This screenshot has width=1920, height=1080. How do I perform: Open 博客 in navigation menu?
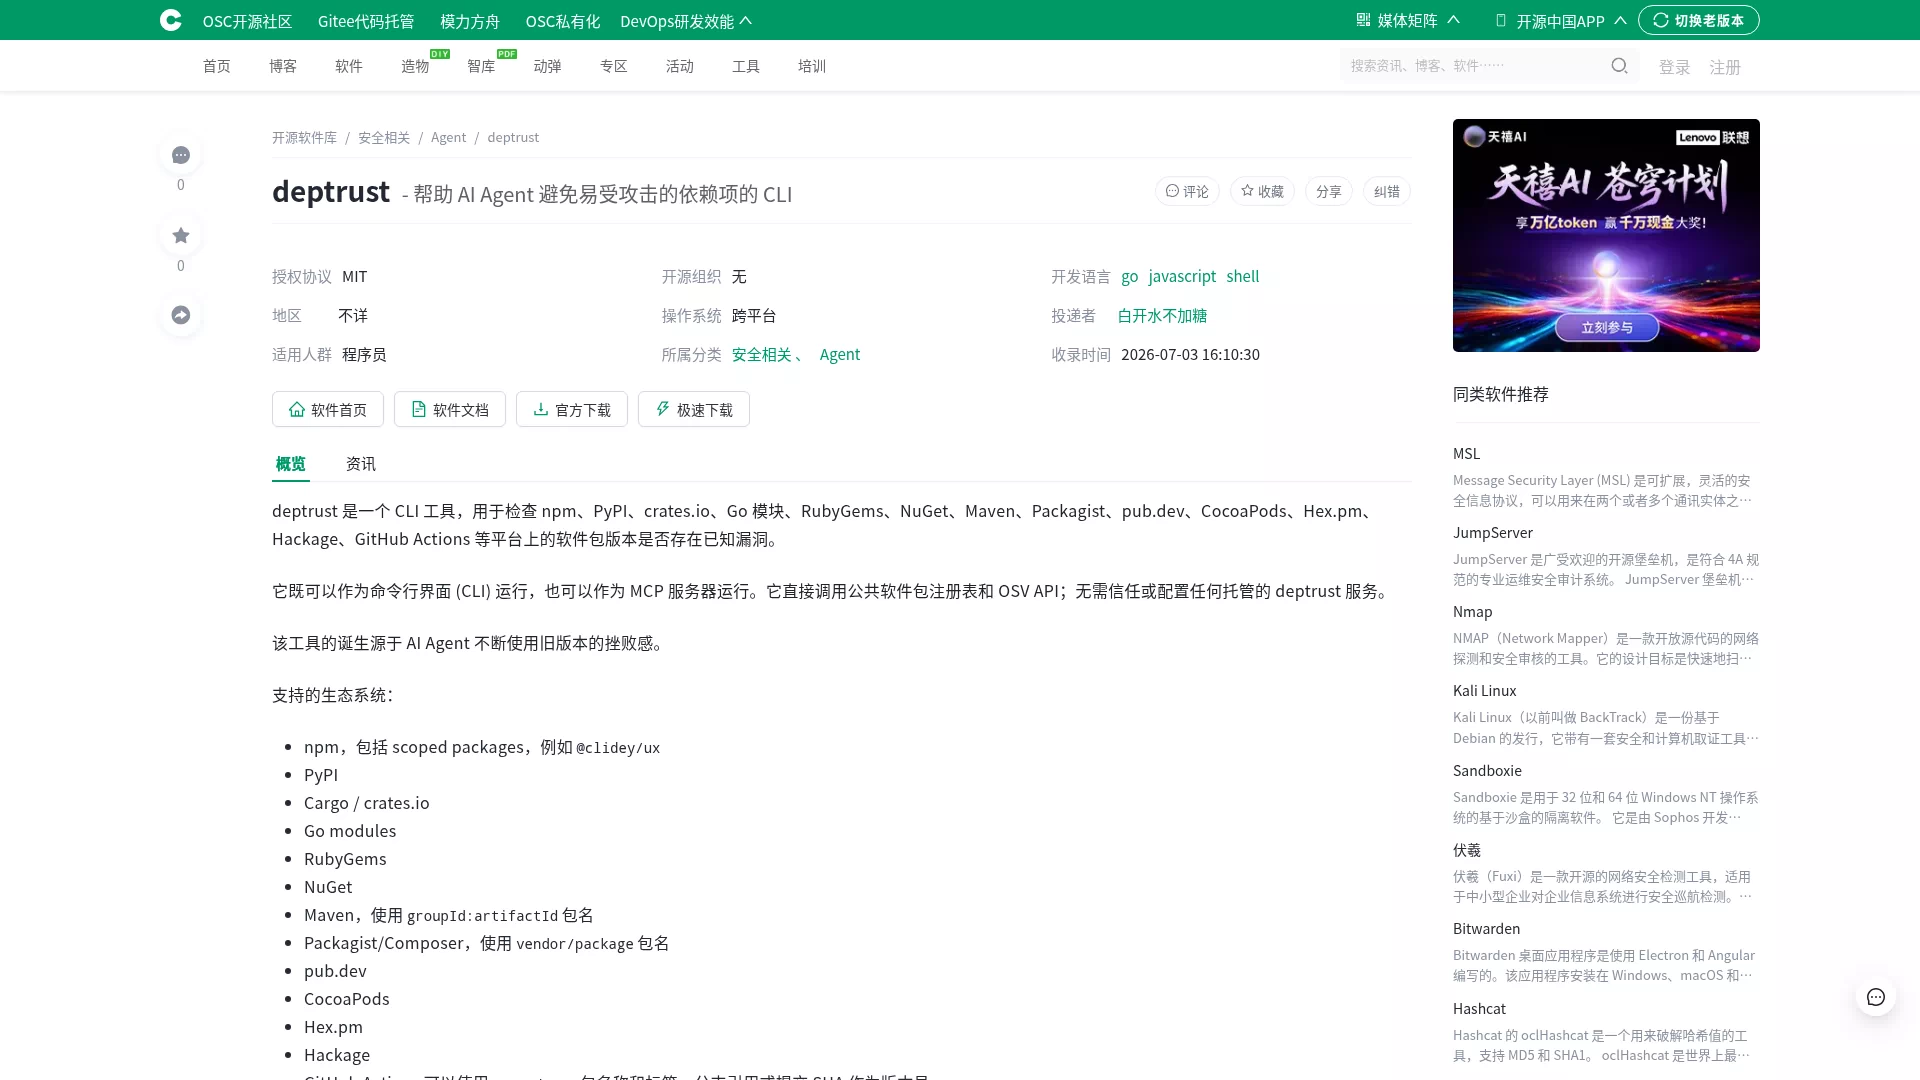coord(283,66)
